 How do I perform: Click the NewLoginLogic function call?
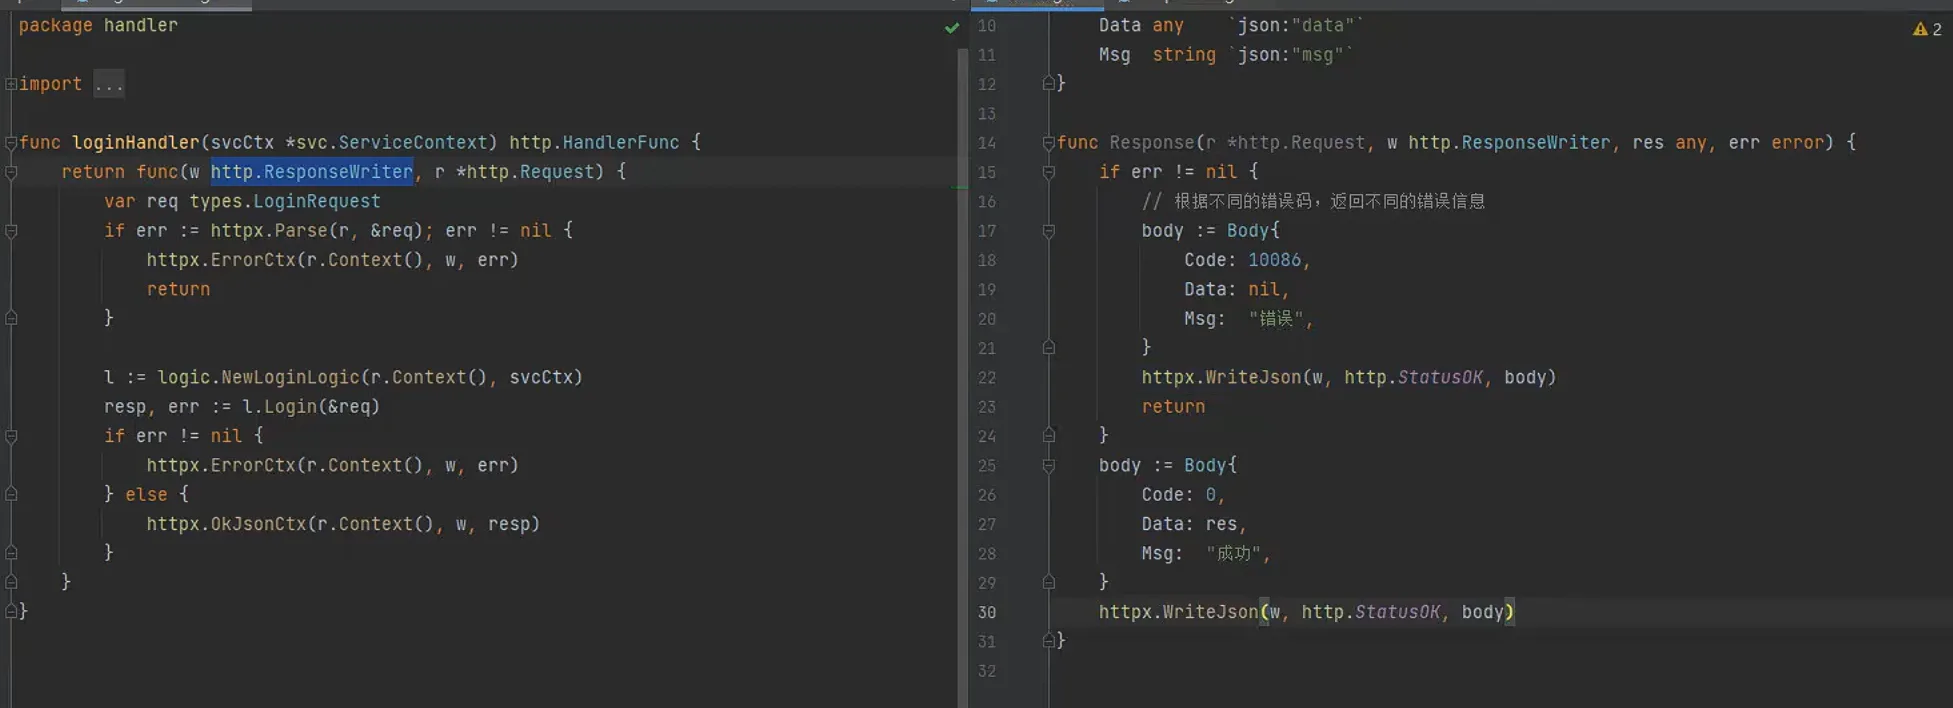click(290, 377)
